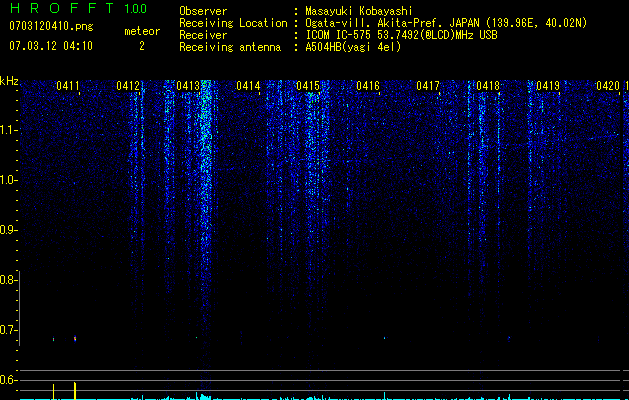Click antenna text A504HB(yagi 4el)
The width and height of the screenshot is (629, 400).
tap(353, 47)
